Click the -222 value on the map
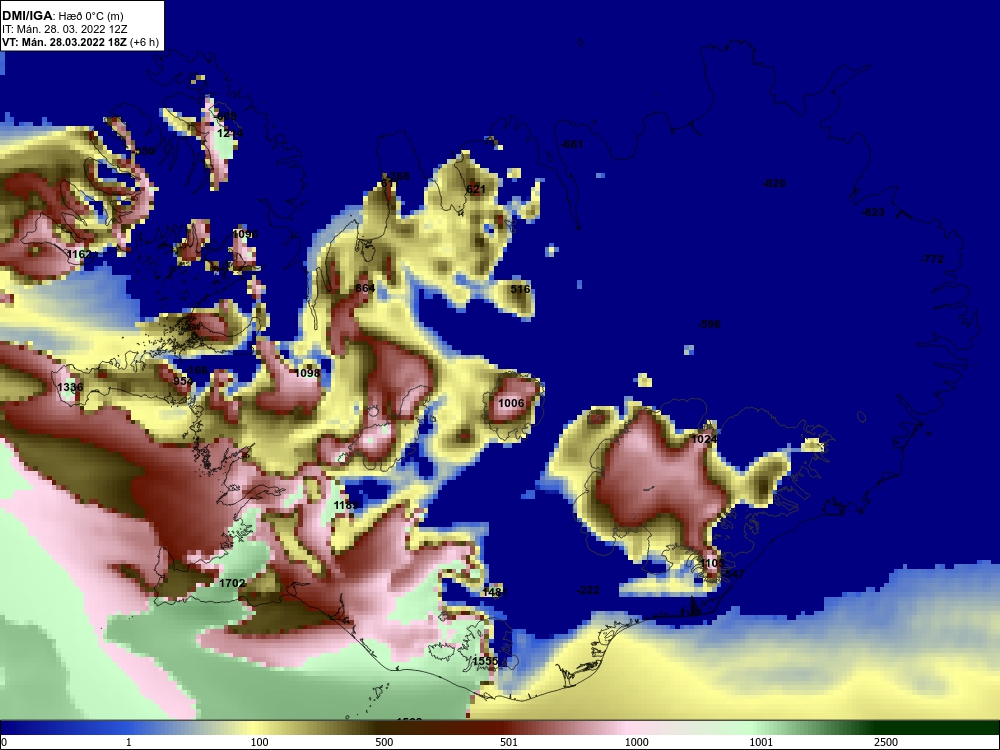The image size is (1000, 750). tap(588, 591)
